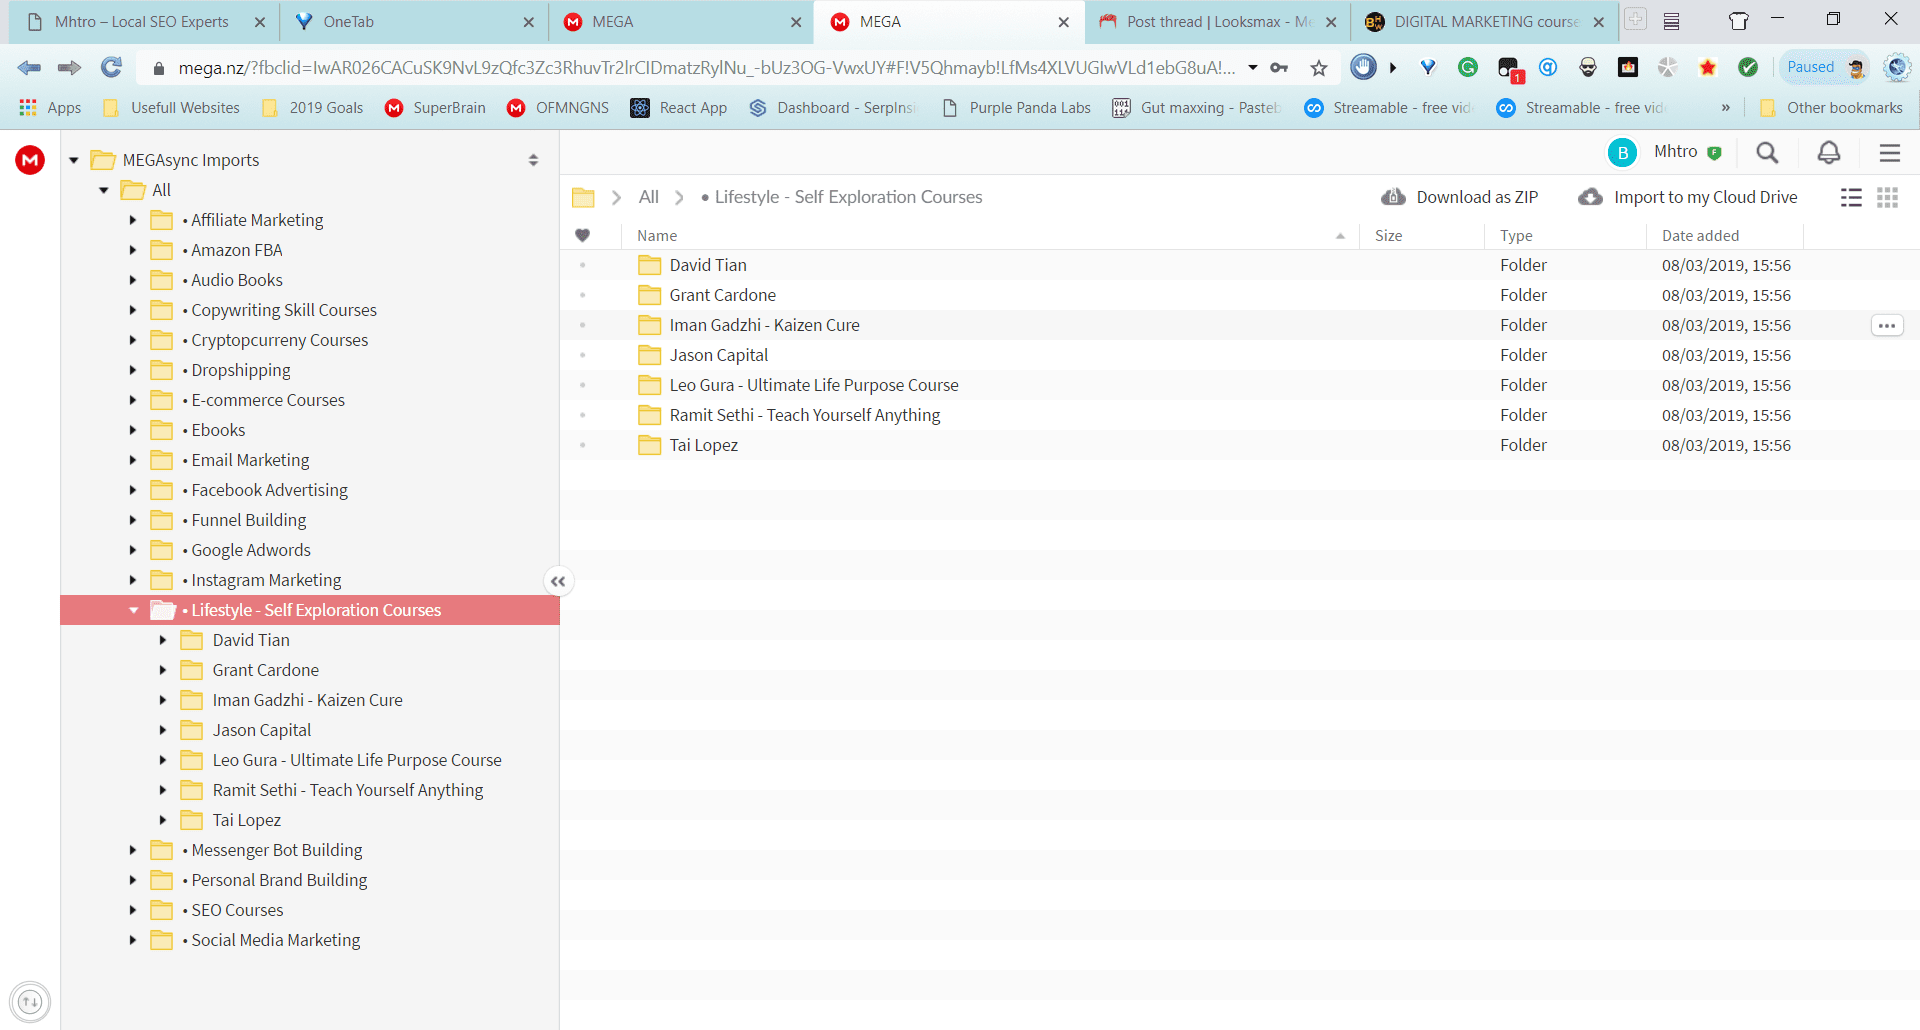
Task: Open Other bookmarks folder
Action: [1830, 107]
